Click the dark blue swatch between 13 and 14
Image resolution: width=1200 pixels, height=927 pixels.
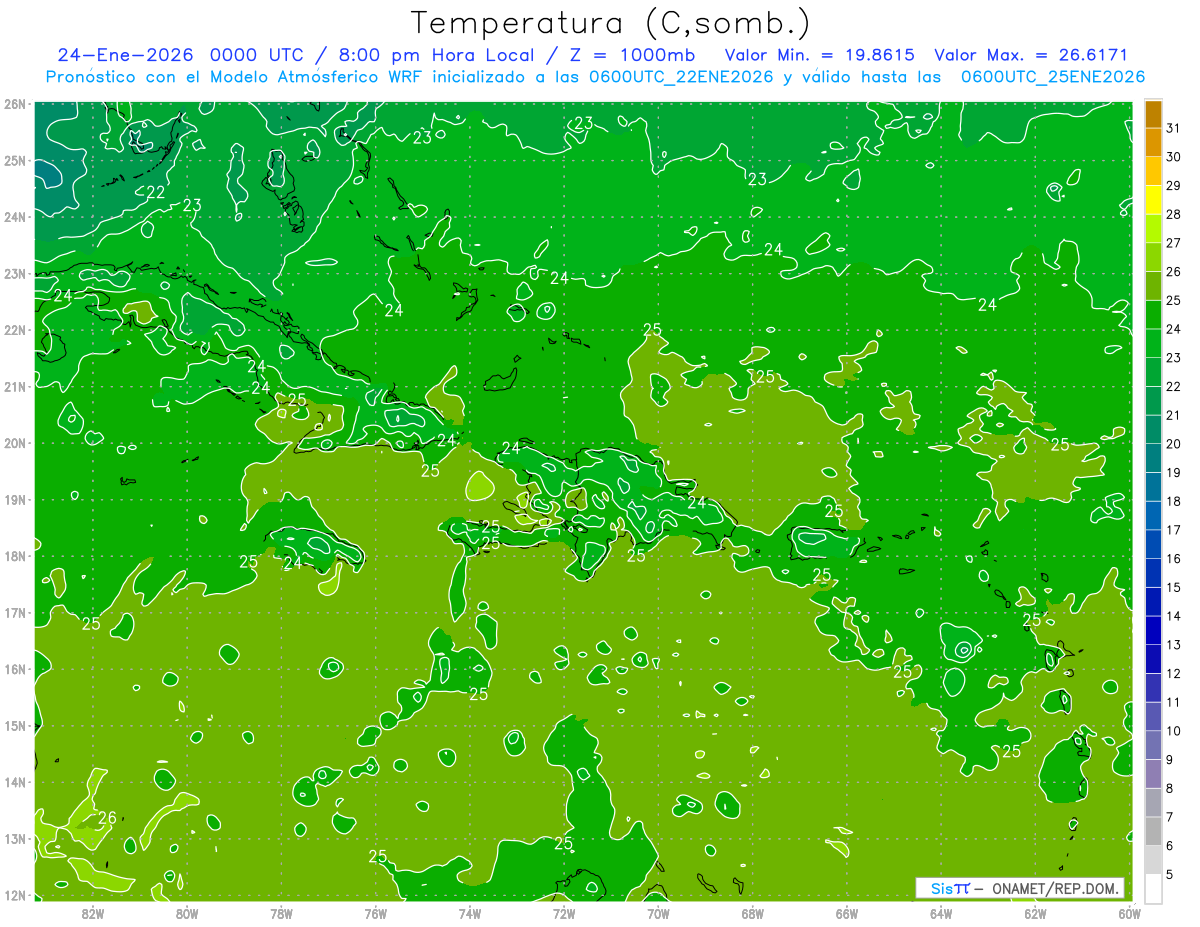[x=1153, y=630]
